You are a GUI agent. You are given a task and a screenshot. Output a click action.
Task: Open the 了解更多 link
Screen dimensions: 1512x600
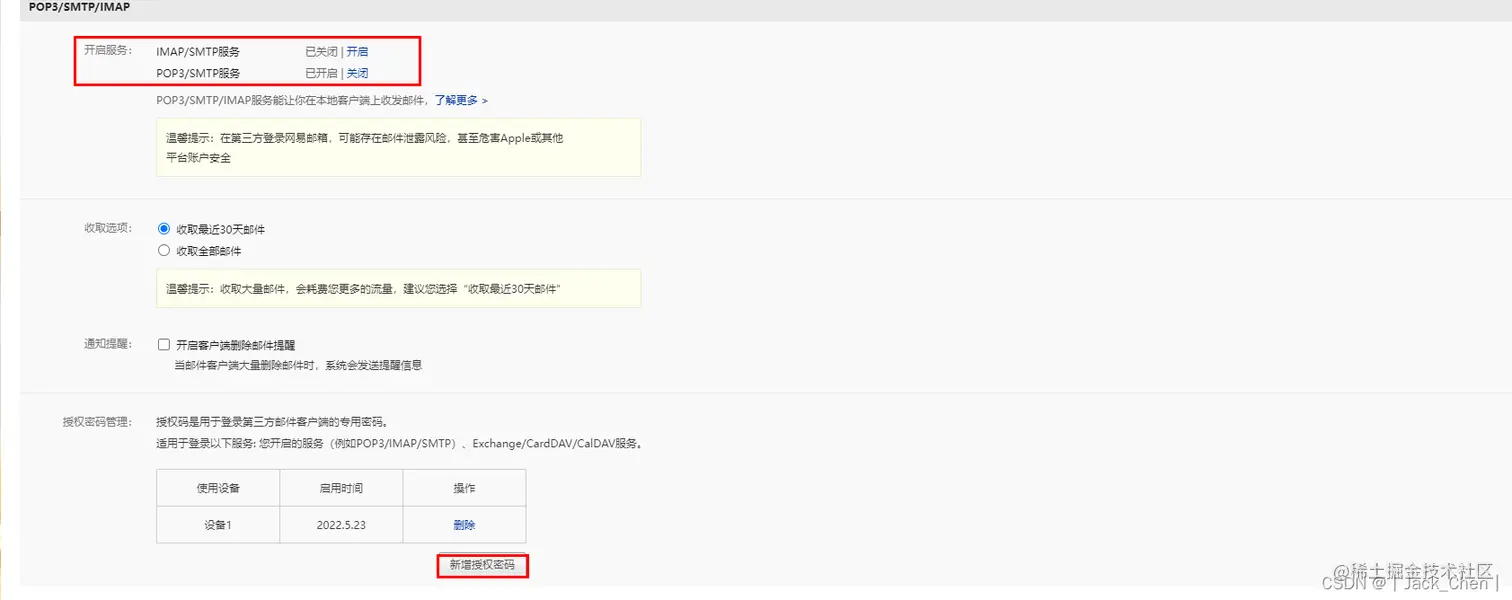pyautogui.click(x=461, y=100)
